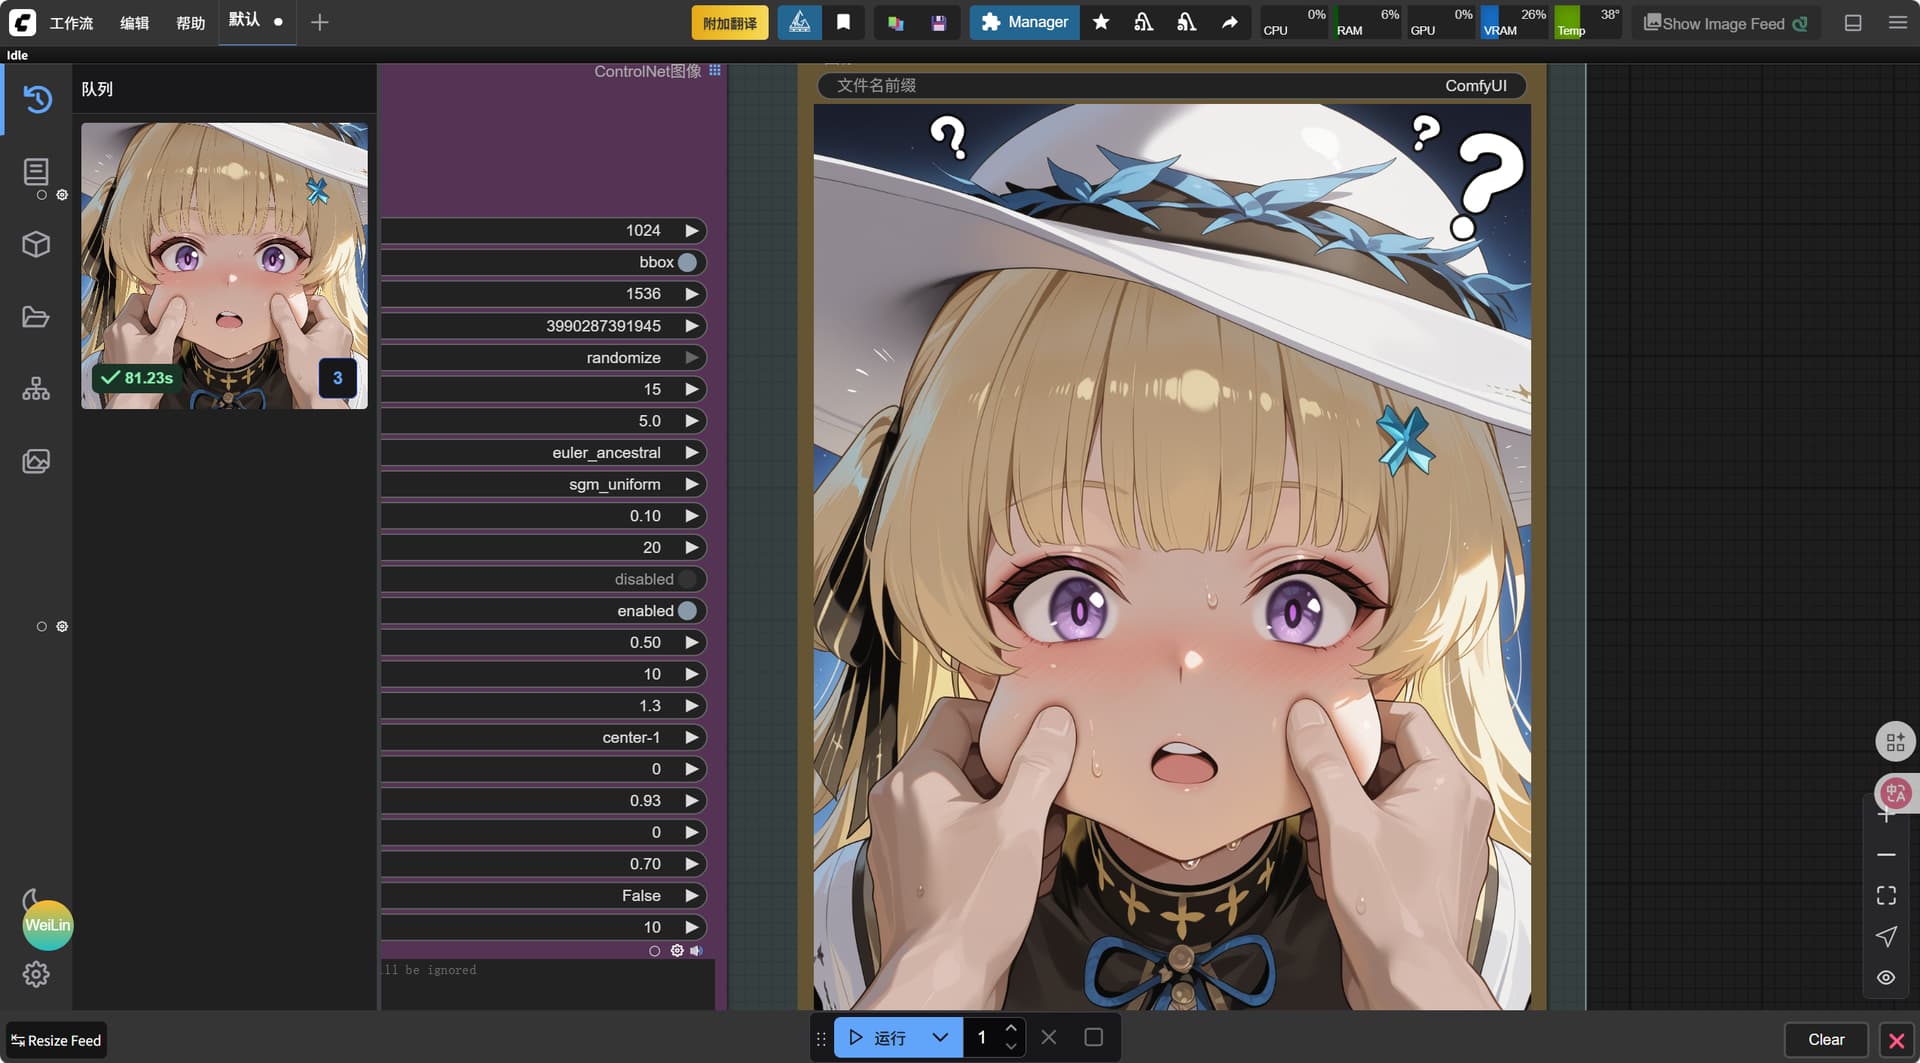The width and height of the screenshot is (1920, 1063).
Task: Open the hamburger menu icon
Action: point(1897,22)
